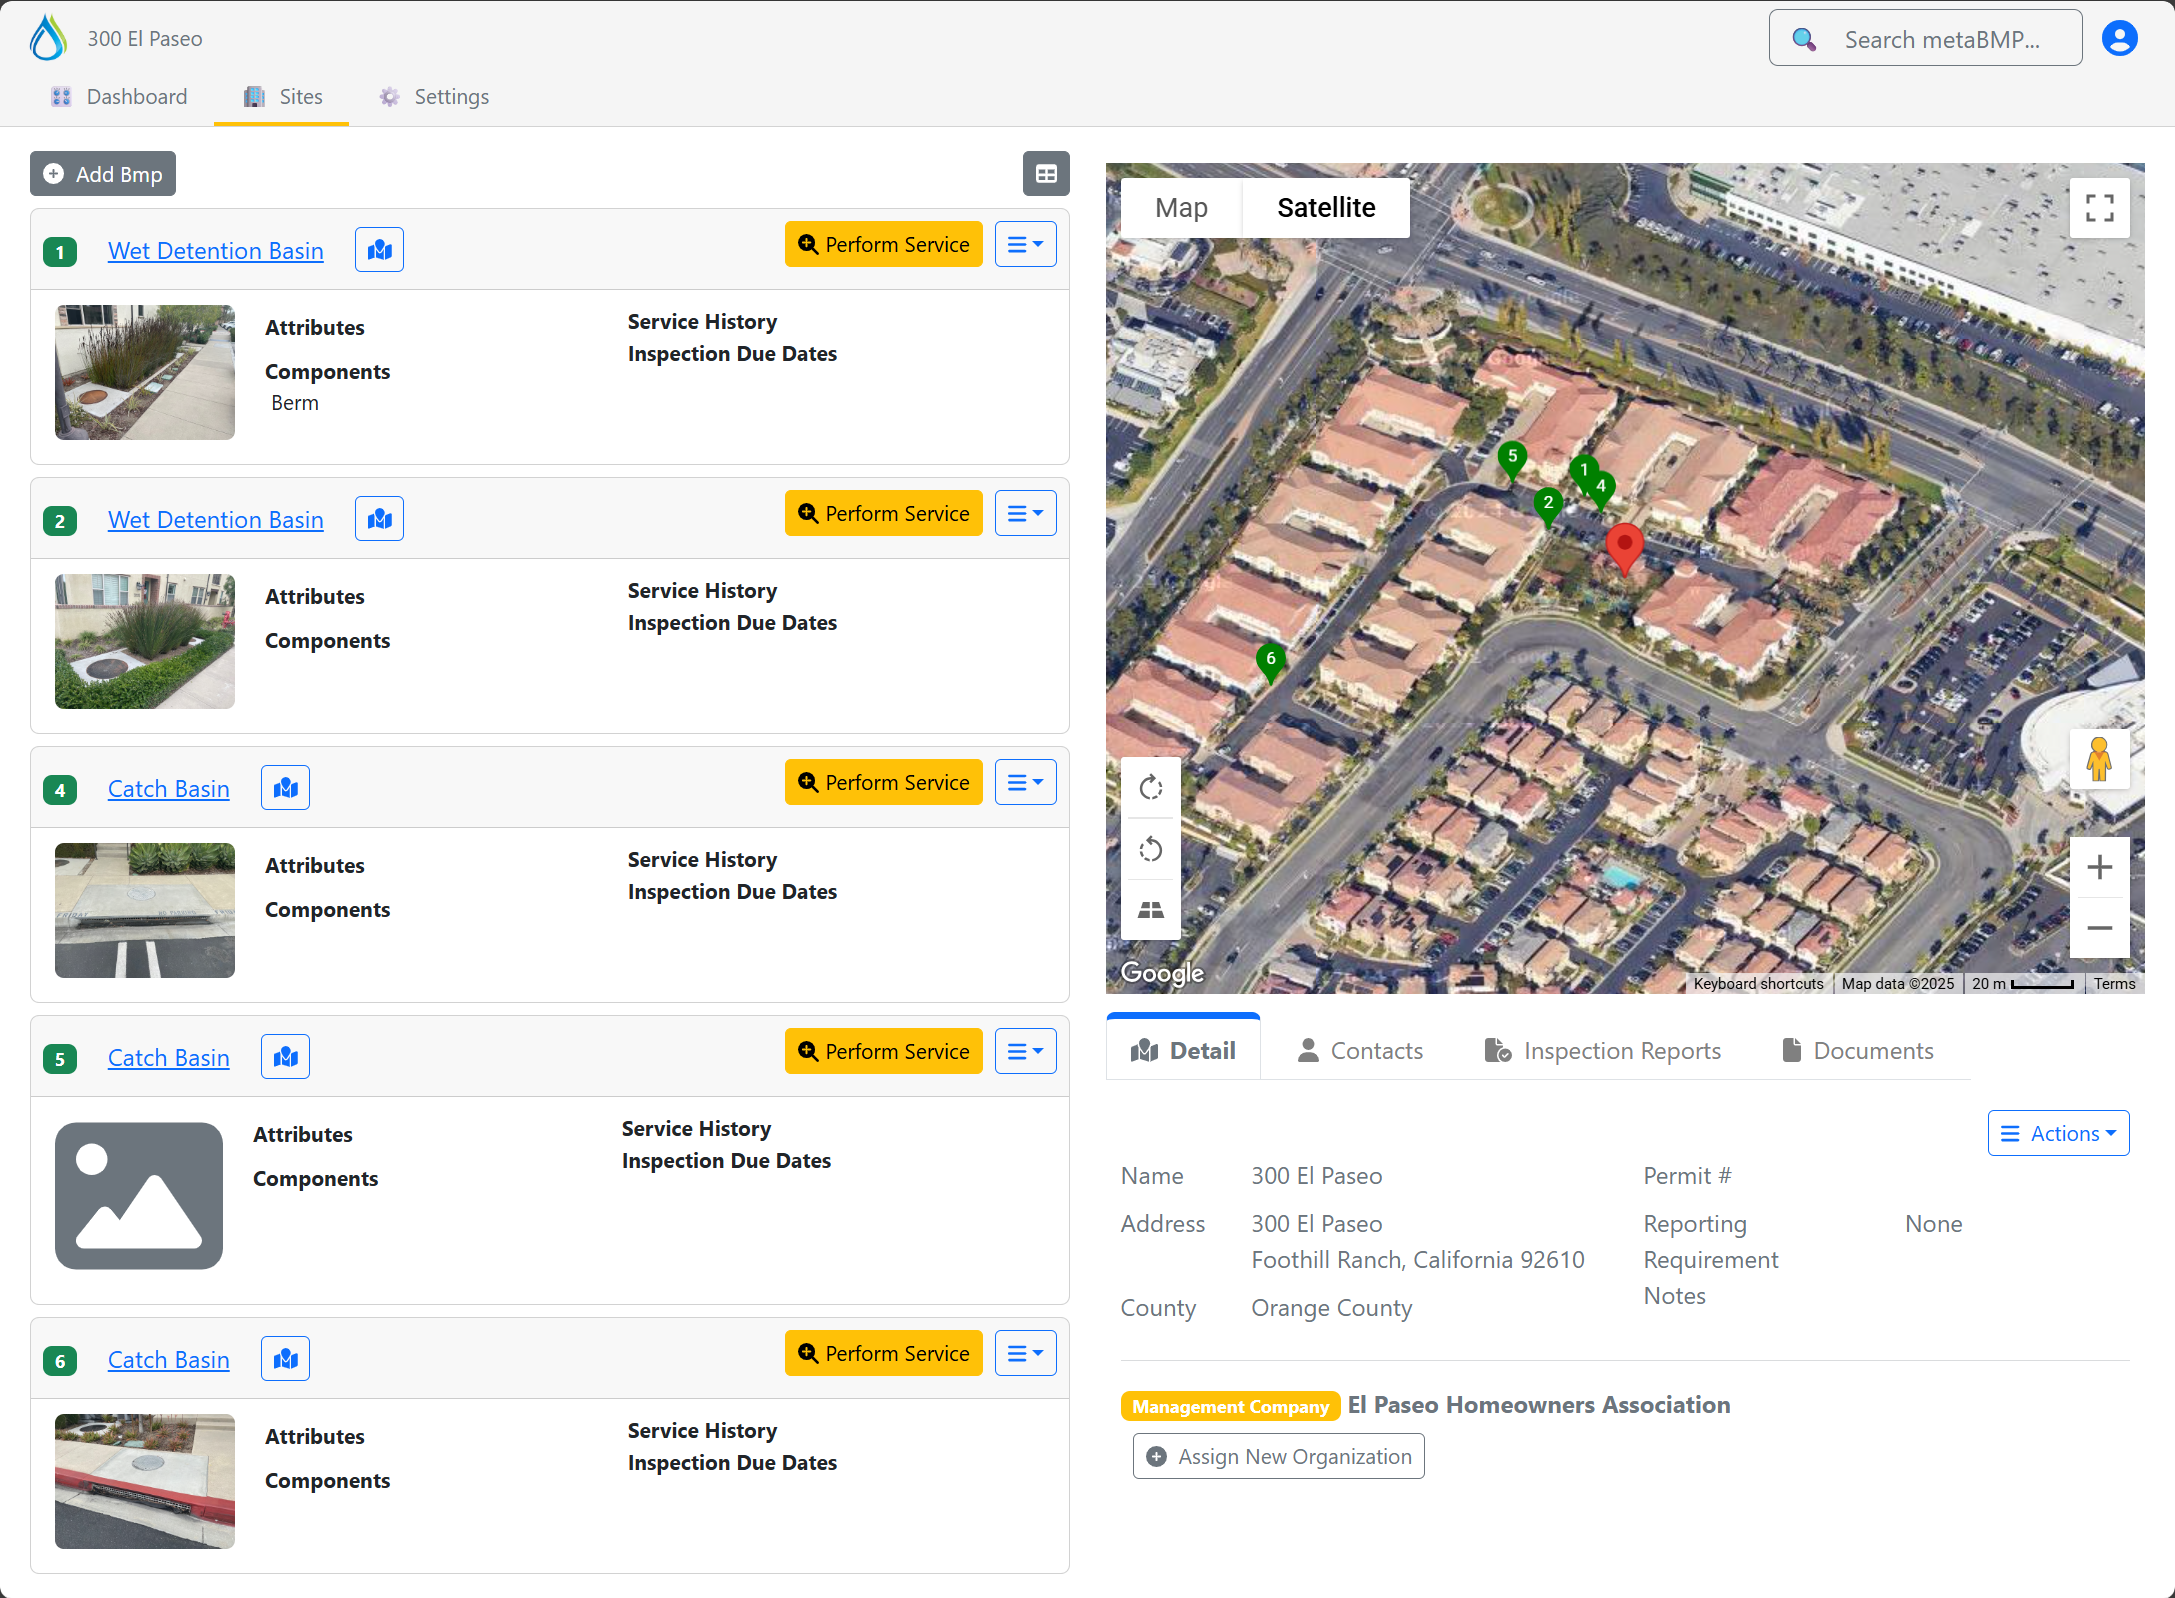
Task: Click the map Terms link
Action: click(x=2114, y=984)
